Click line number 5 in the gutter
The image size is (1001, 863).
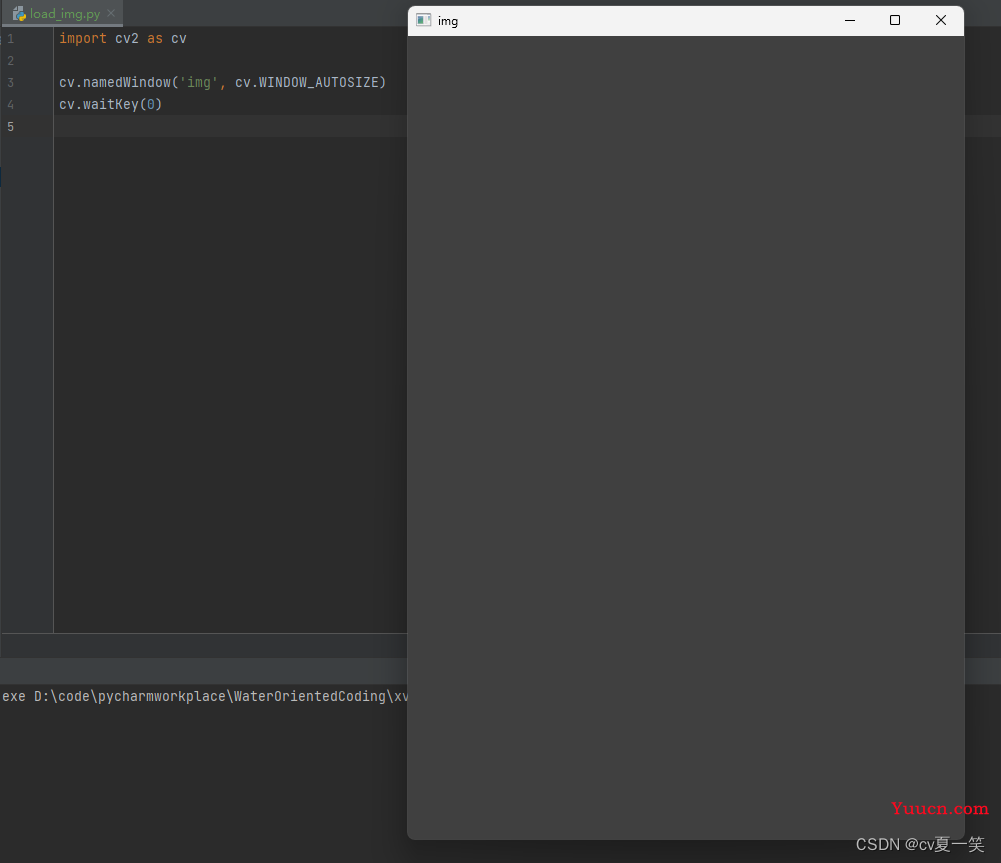point(10,126)
